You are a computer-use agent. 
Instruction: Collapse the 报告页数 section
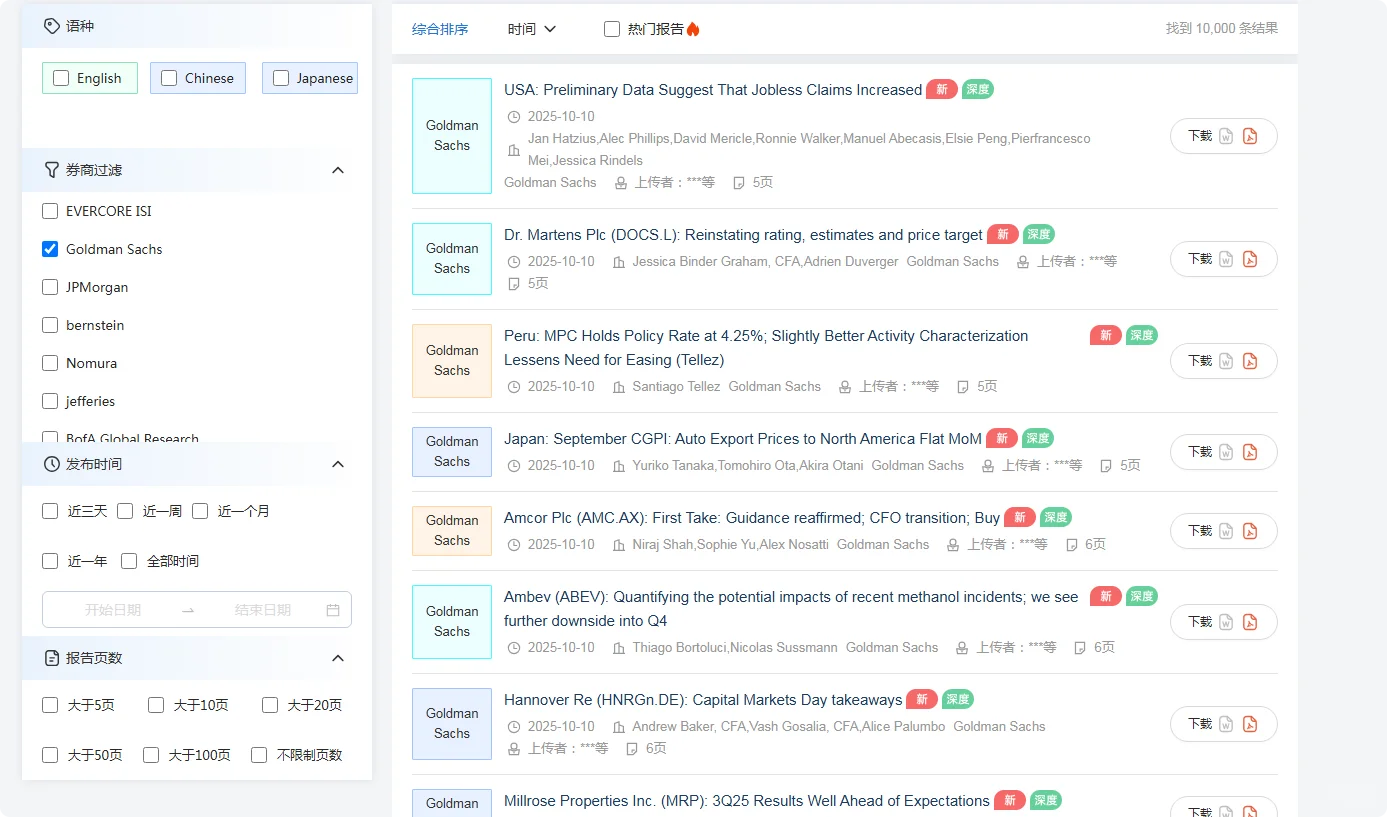tap(338, 658)
